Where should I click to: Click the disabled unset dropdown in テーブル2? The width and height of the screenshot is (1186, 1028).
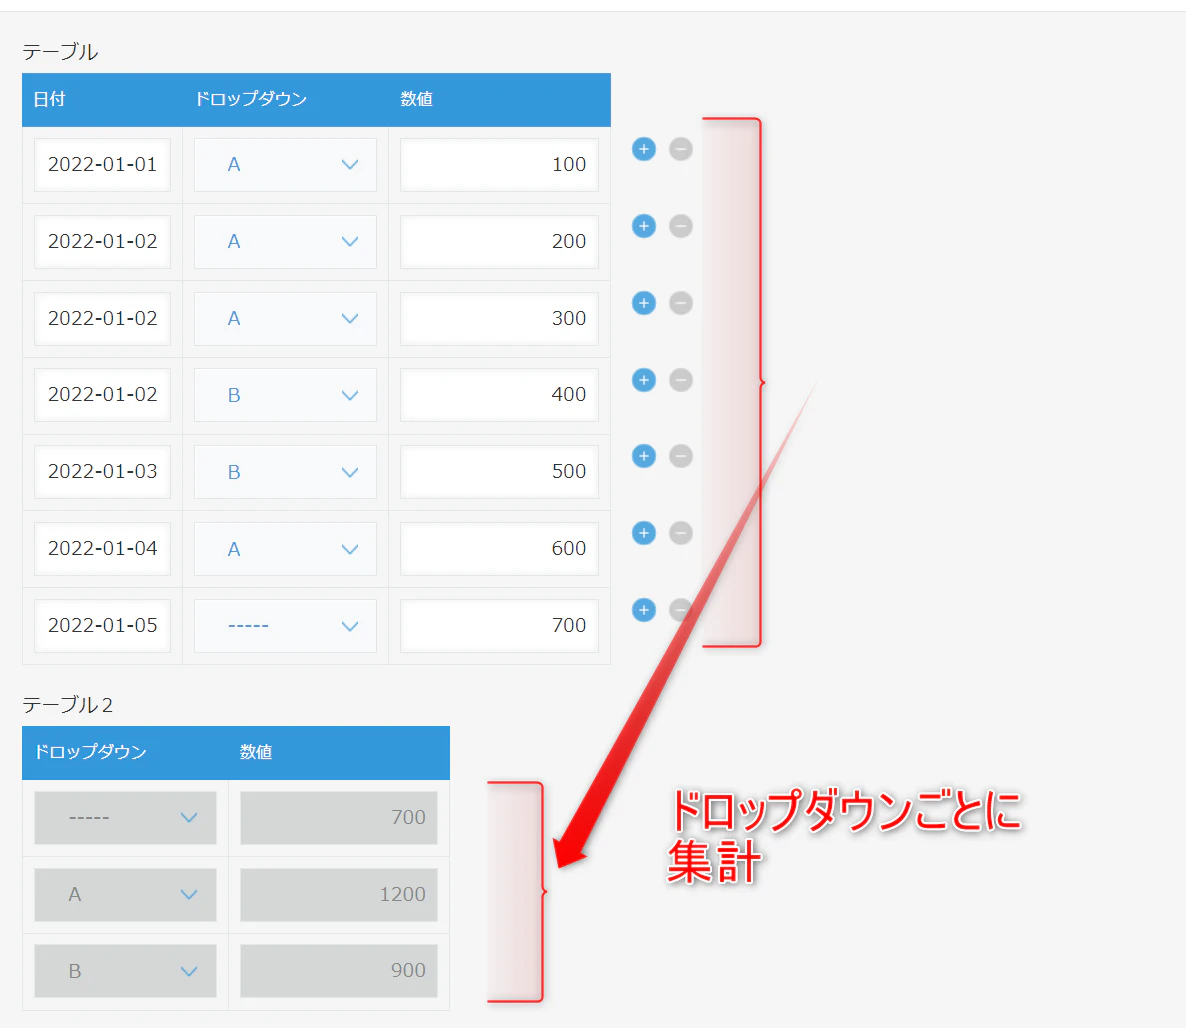click(x=126, y=818)
